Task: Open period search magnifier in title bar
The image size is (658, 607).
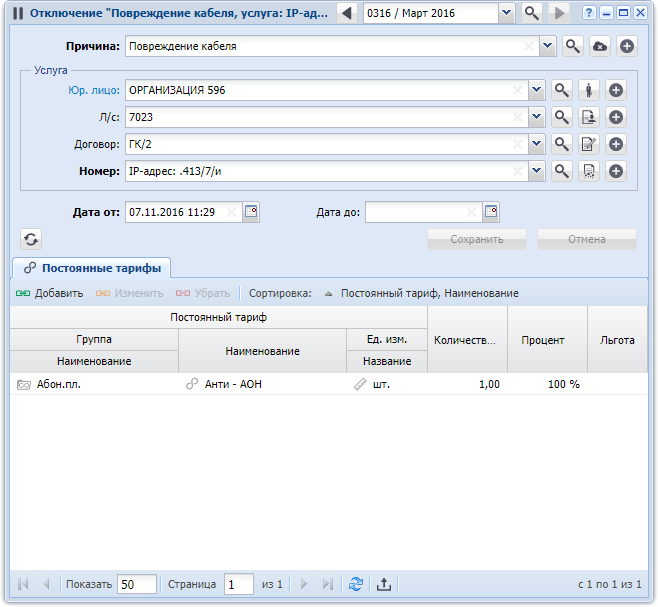Action: [532, 13]
